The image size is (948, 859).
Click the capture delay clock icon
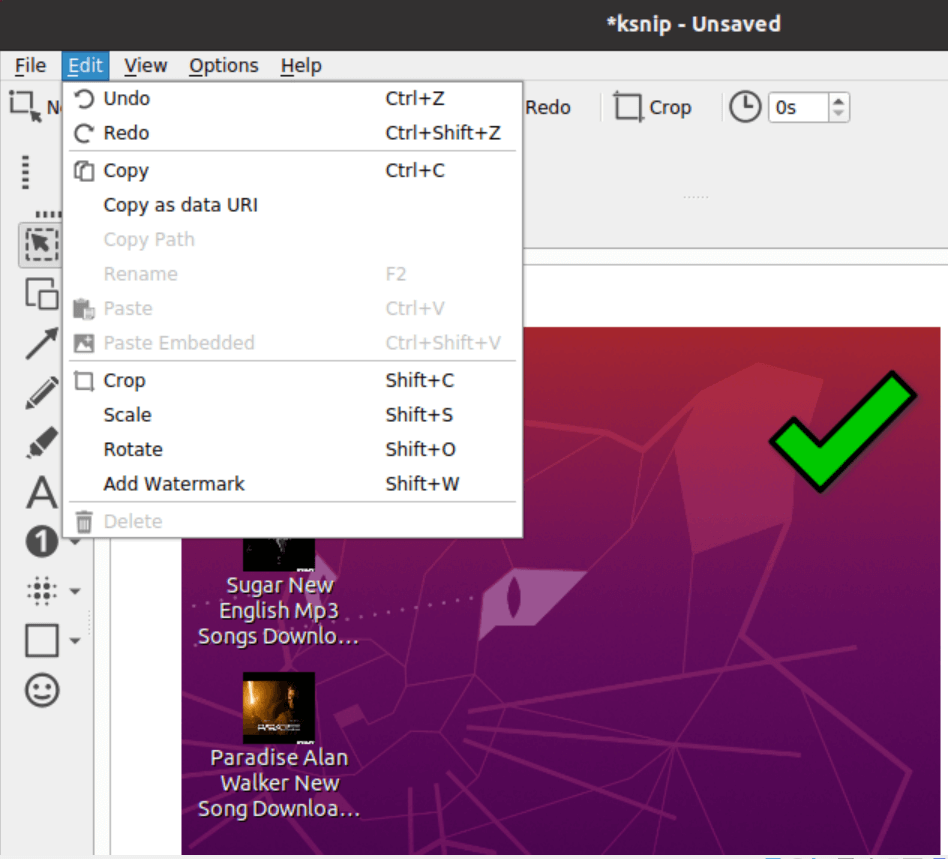(x=744, y=107)
